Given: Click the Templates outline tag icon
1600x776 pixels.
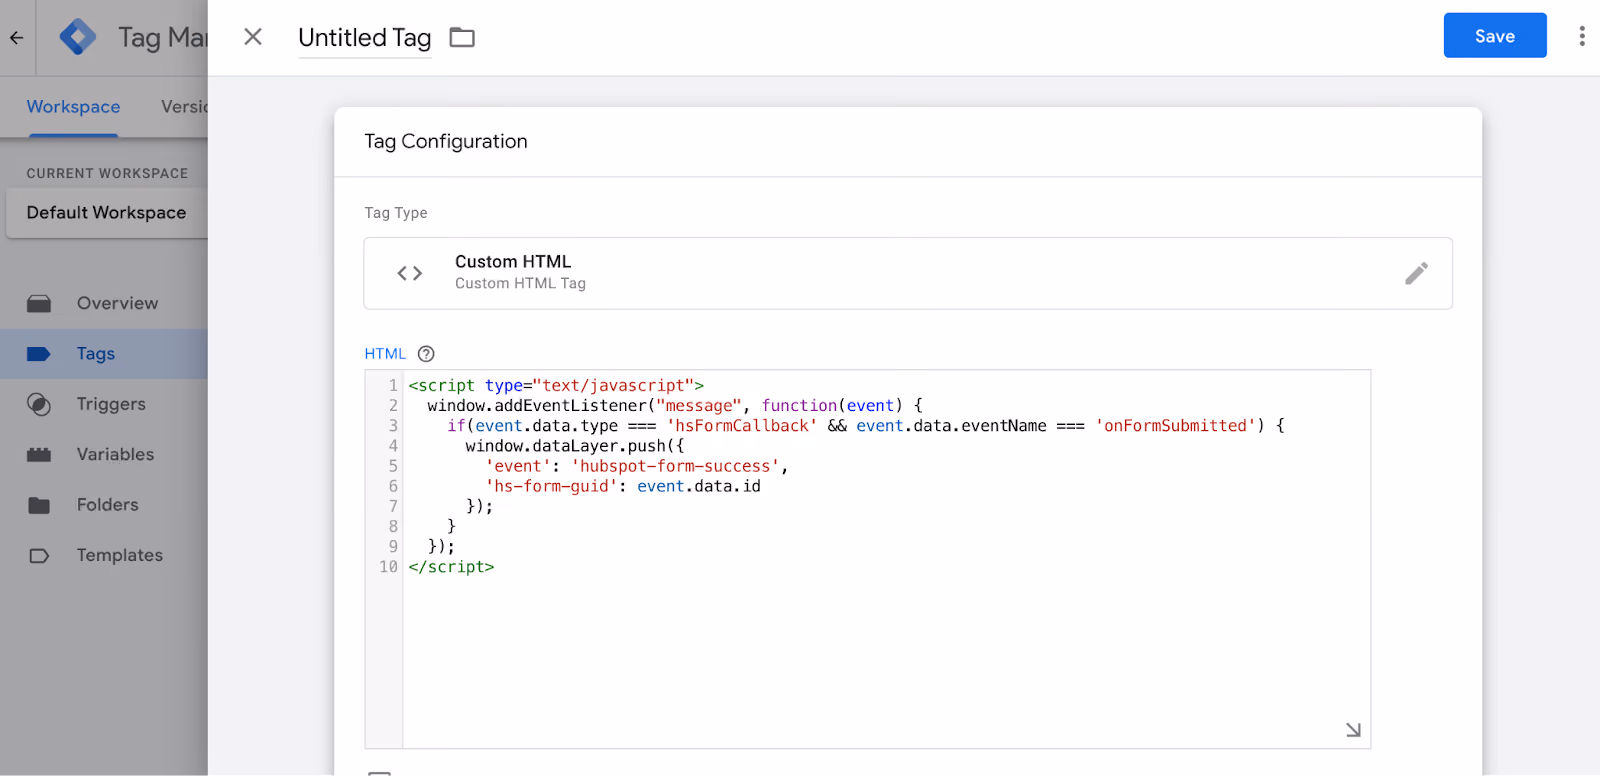Looking at the screenshot, I should (x=39, y=556).
